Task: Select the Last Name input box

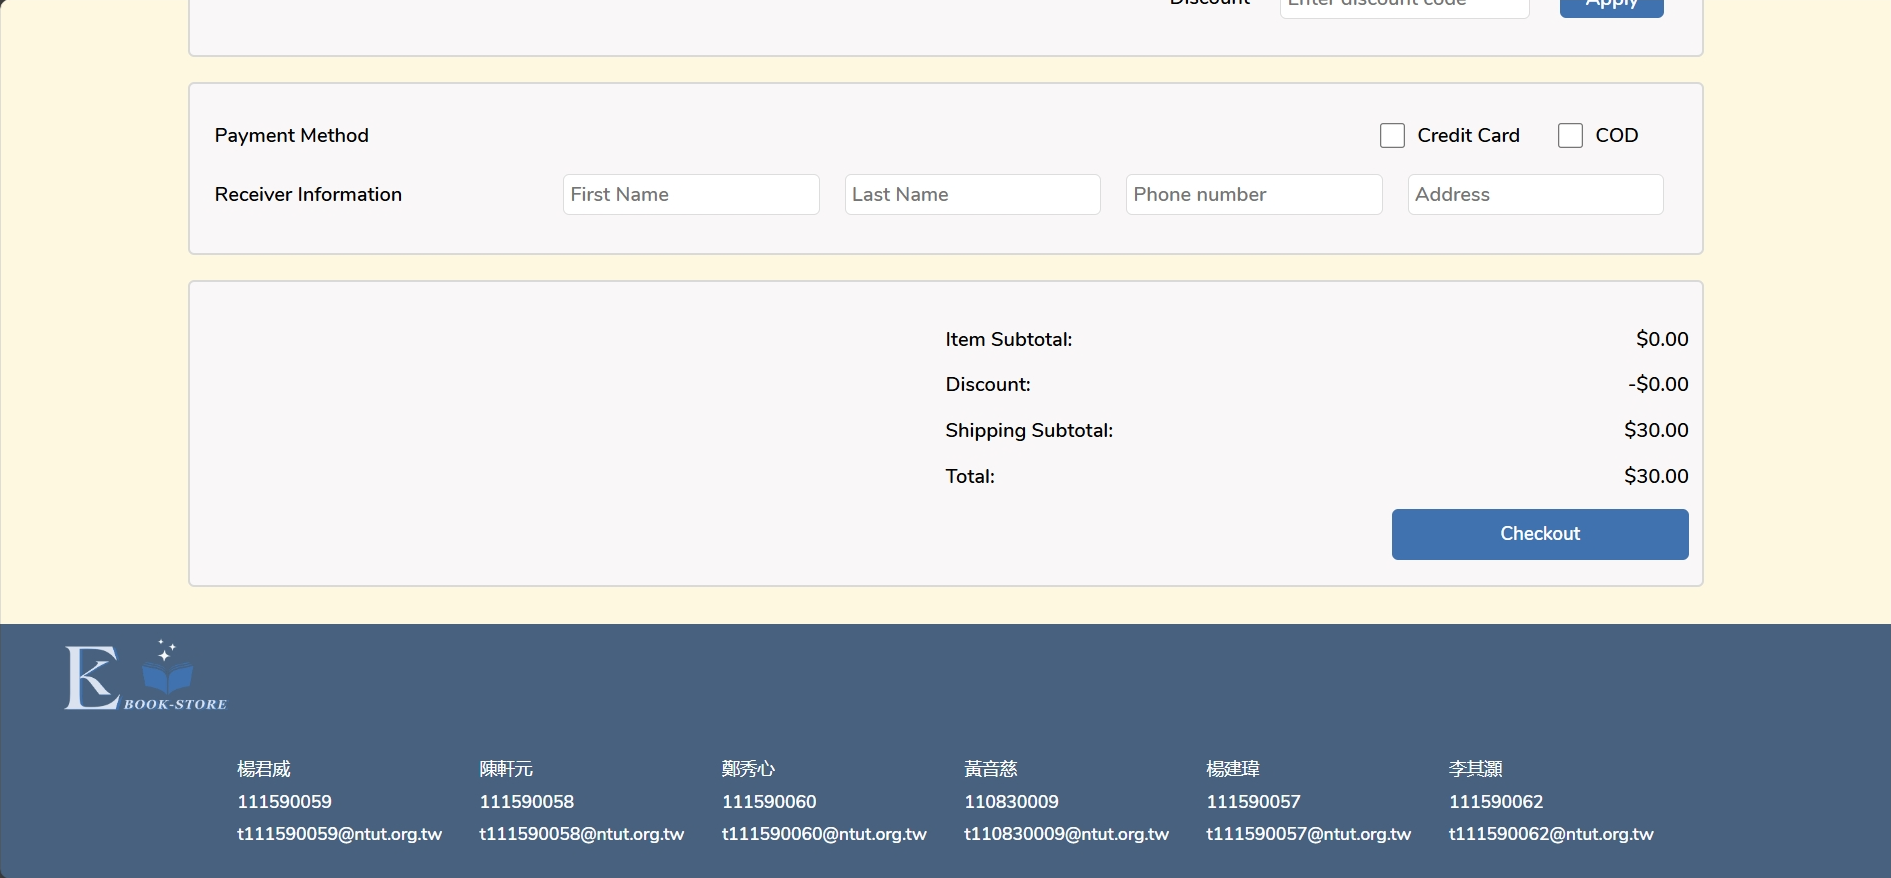Action: (x=972, y=195)
